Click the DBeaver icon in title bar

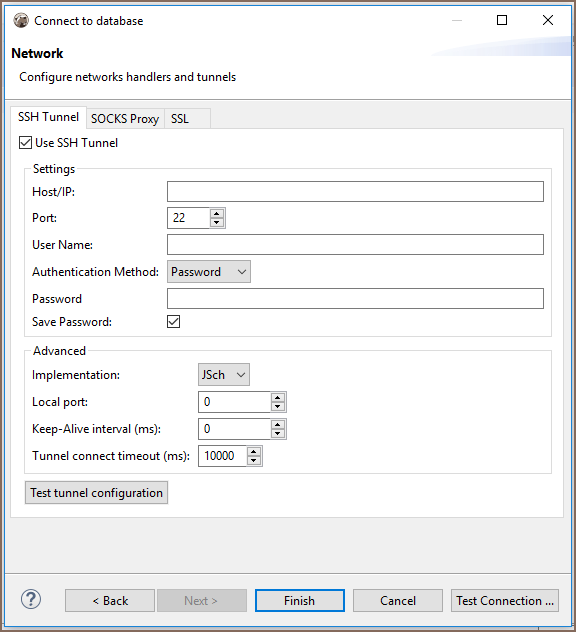[x=21, y=20]
